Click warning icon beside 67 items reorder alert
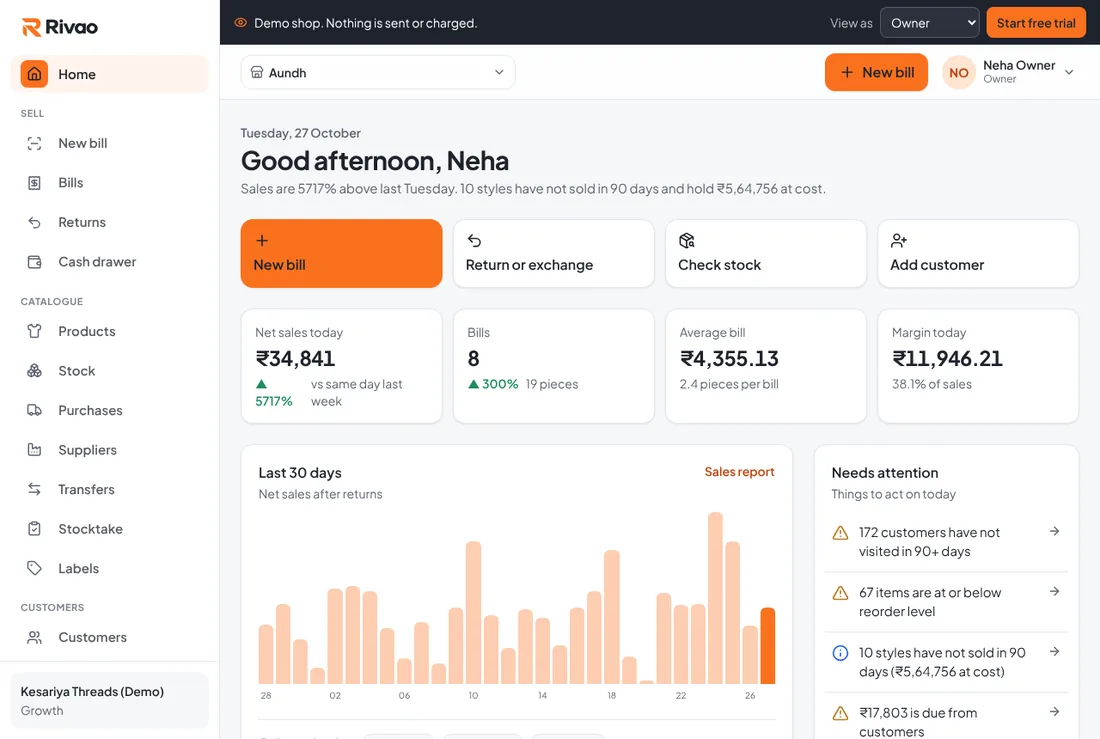1100x739 pixels. (840, 593)
